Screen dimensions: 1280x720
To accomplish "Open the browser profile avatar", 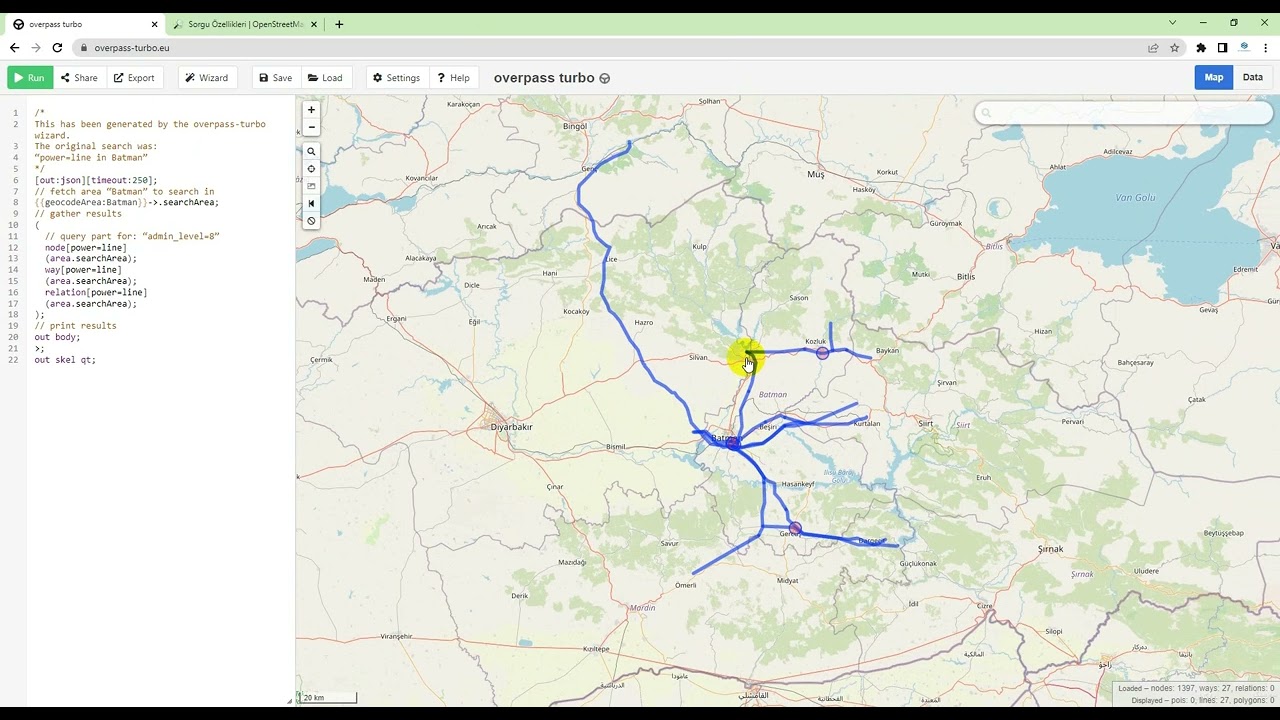I will (x=1244, y=47).
